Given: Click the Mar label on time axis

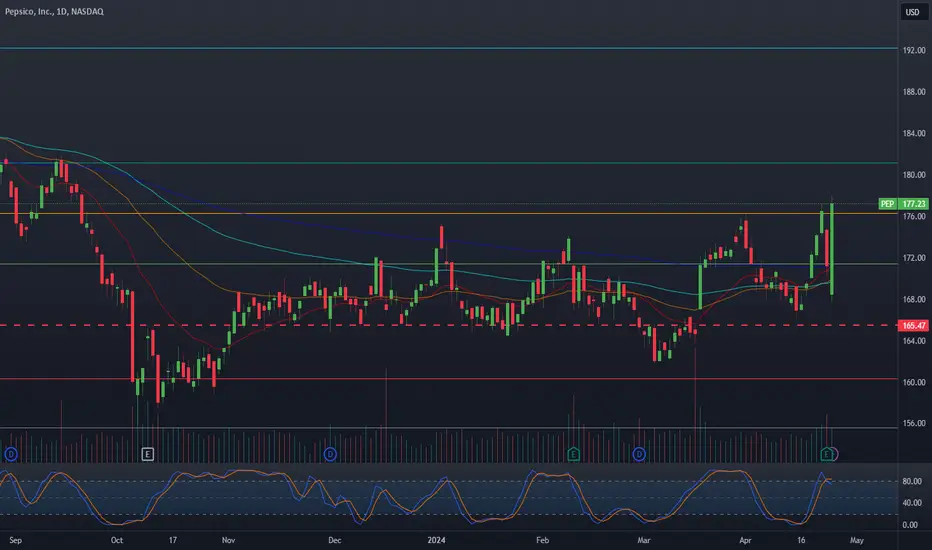Looking at the screenshot, I should (644, 540).
